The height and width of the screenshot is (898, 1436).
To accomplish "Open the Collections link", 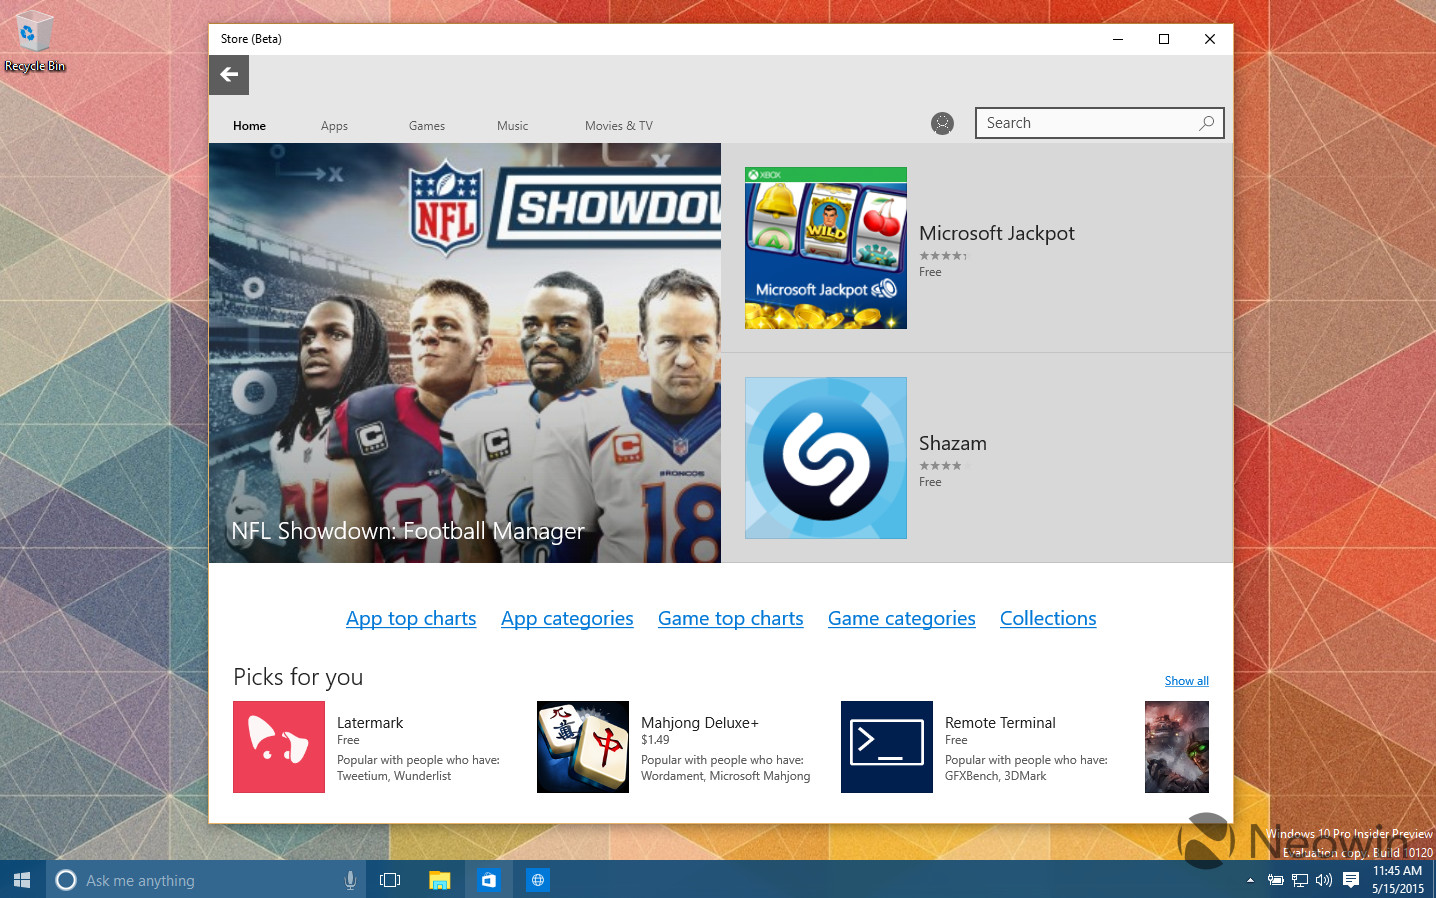I will click(x=1048, y=619).
